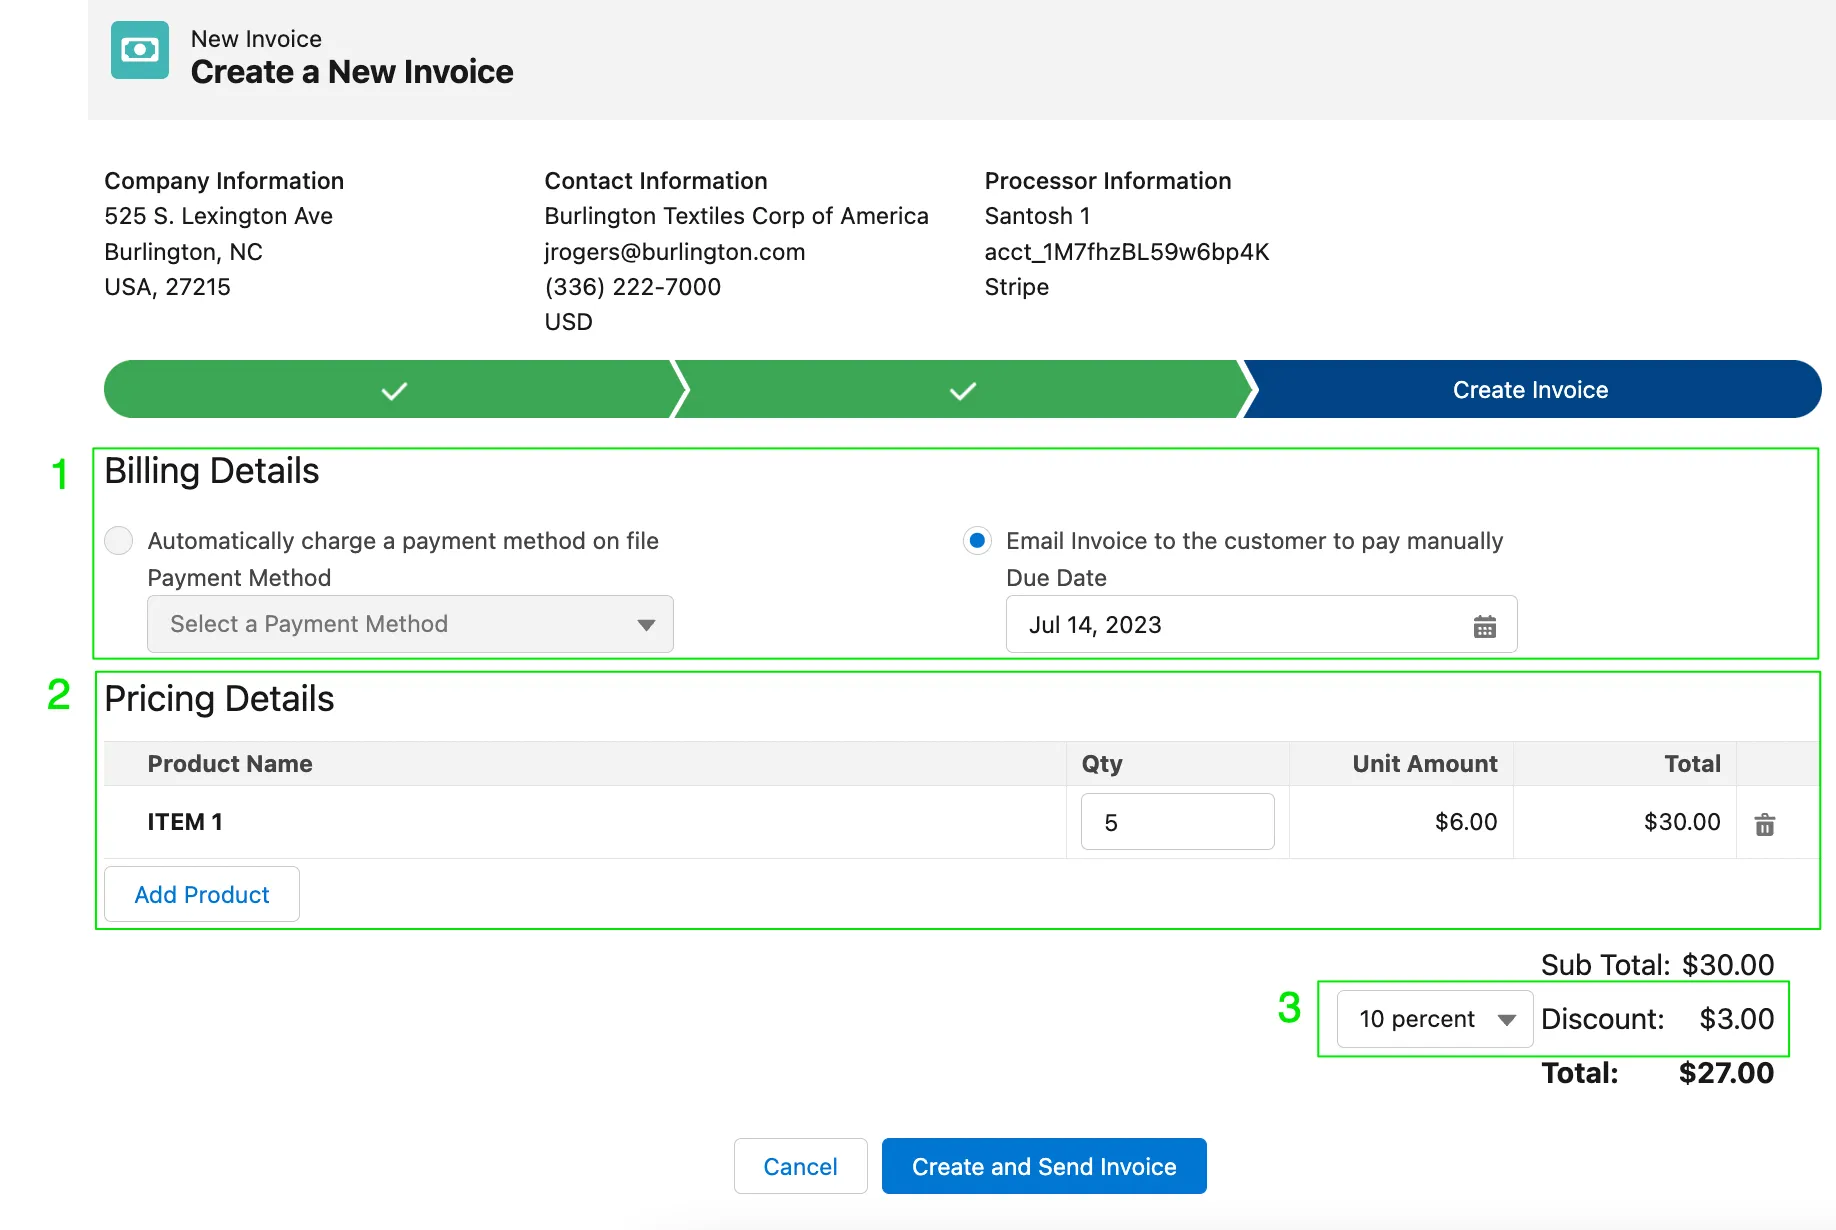Screen dimensions: 1836x1230
Task: Click the Pricing Details heading
Action: click(x=219, y=699)
